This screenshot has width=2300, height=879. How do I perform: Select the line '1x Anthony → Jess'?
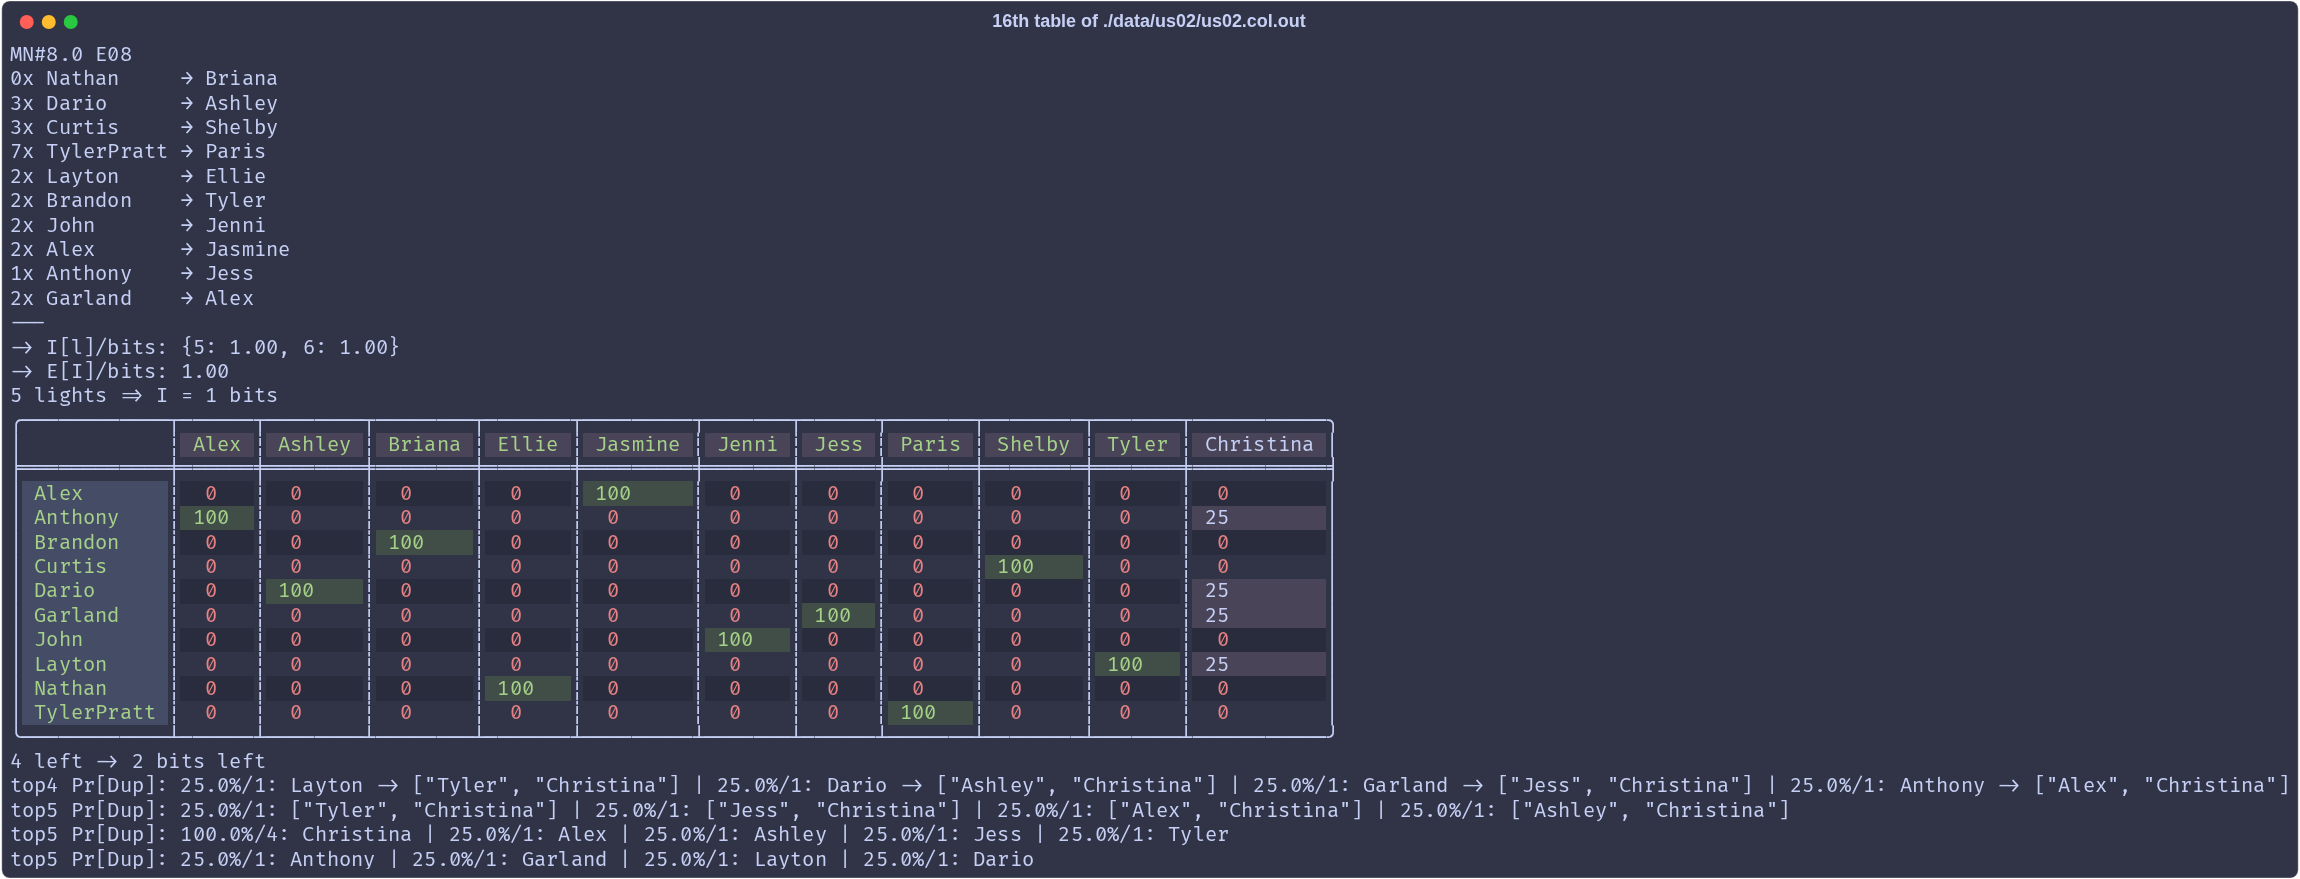pos(132,273)
